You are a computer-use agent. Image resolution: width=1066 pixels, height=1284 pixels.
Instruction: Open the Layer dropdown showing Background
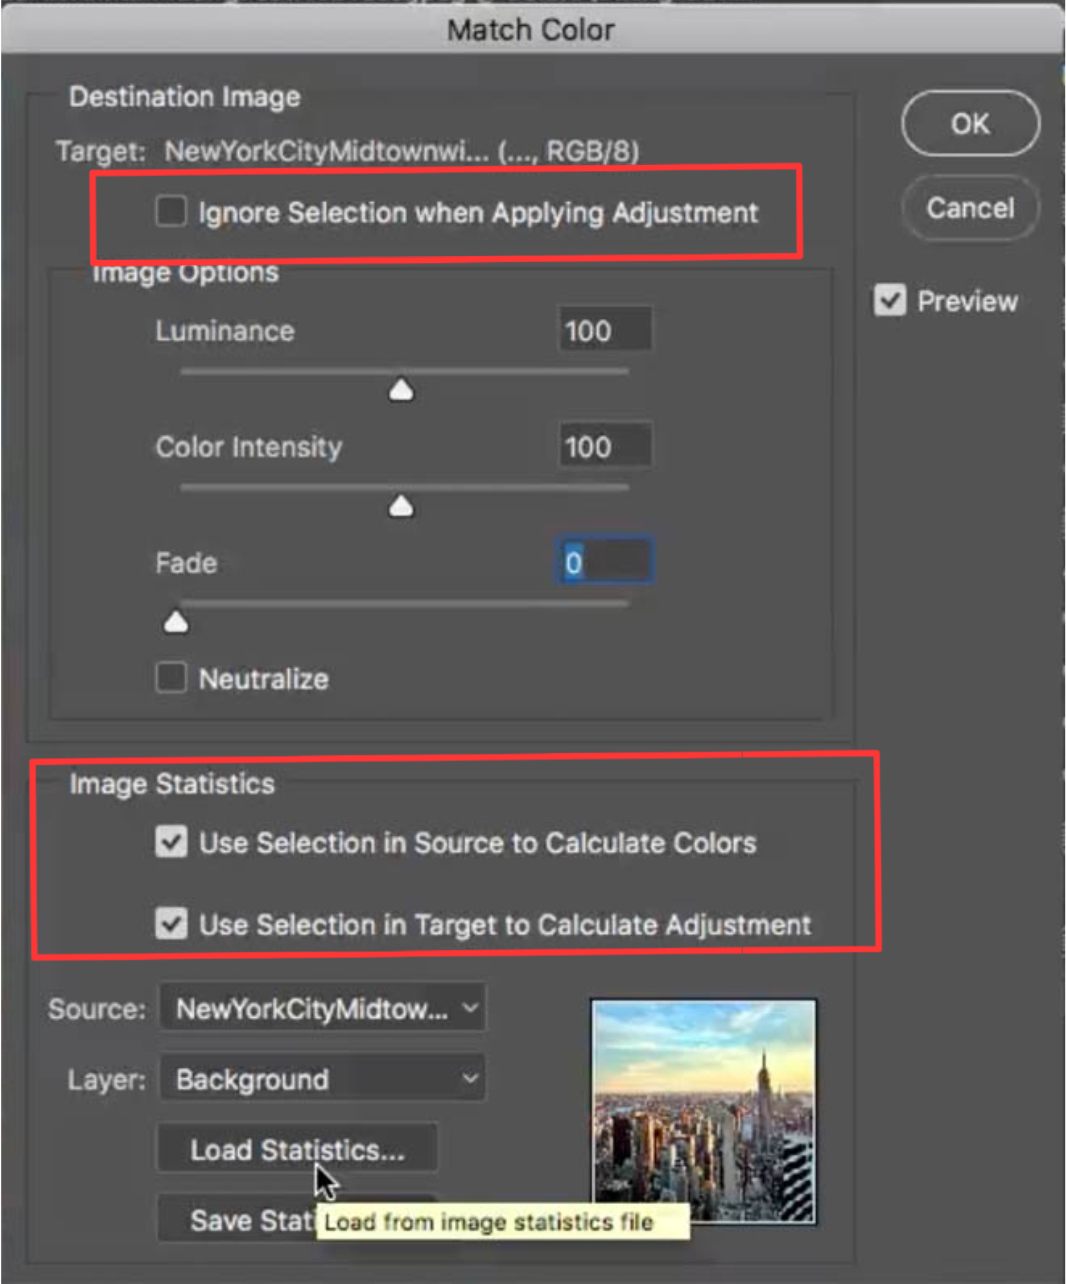[322, 1079]
